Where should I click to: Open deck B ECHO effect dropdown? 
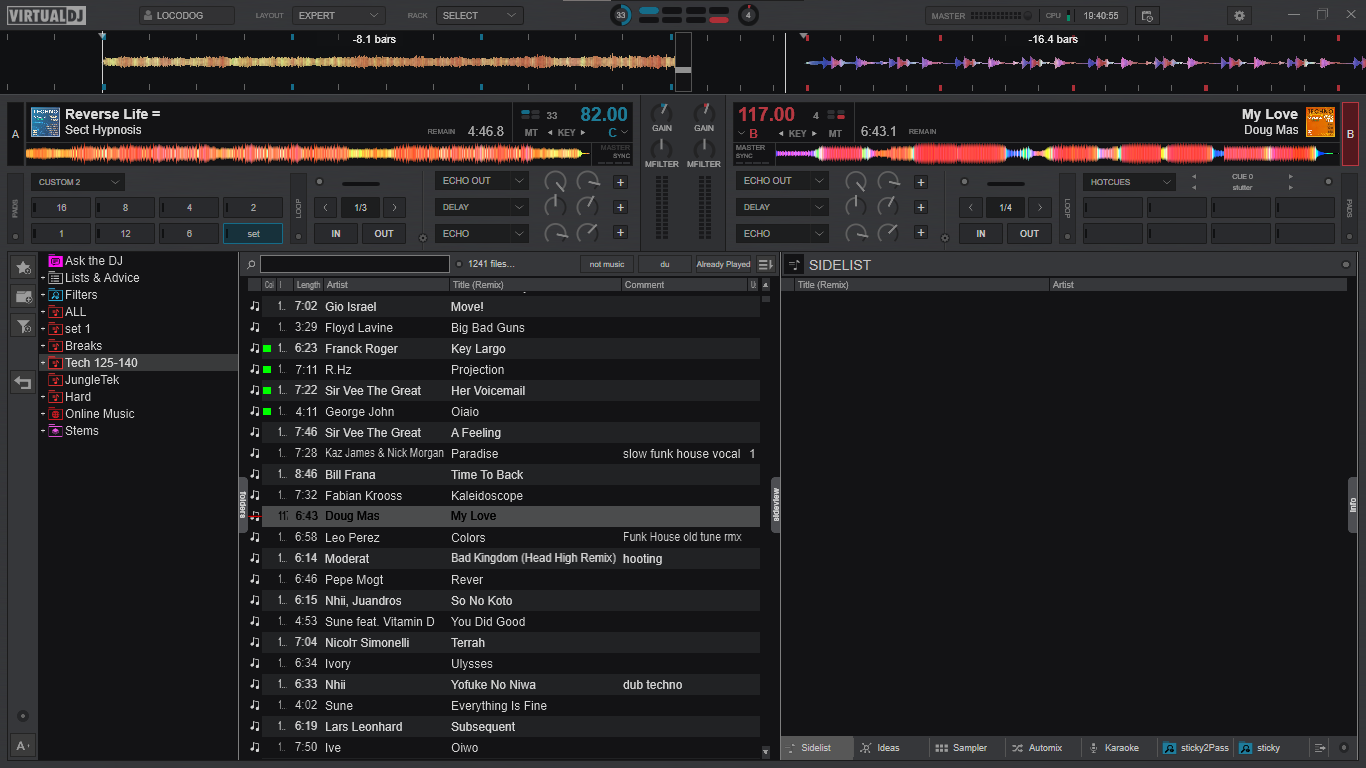tap(782, 233)
